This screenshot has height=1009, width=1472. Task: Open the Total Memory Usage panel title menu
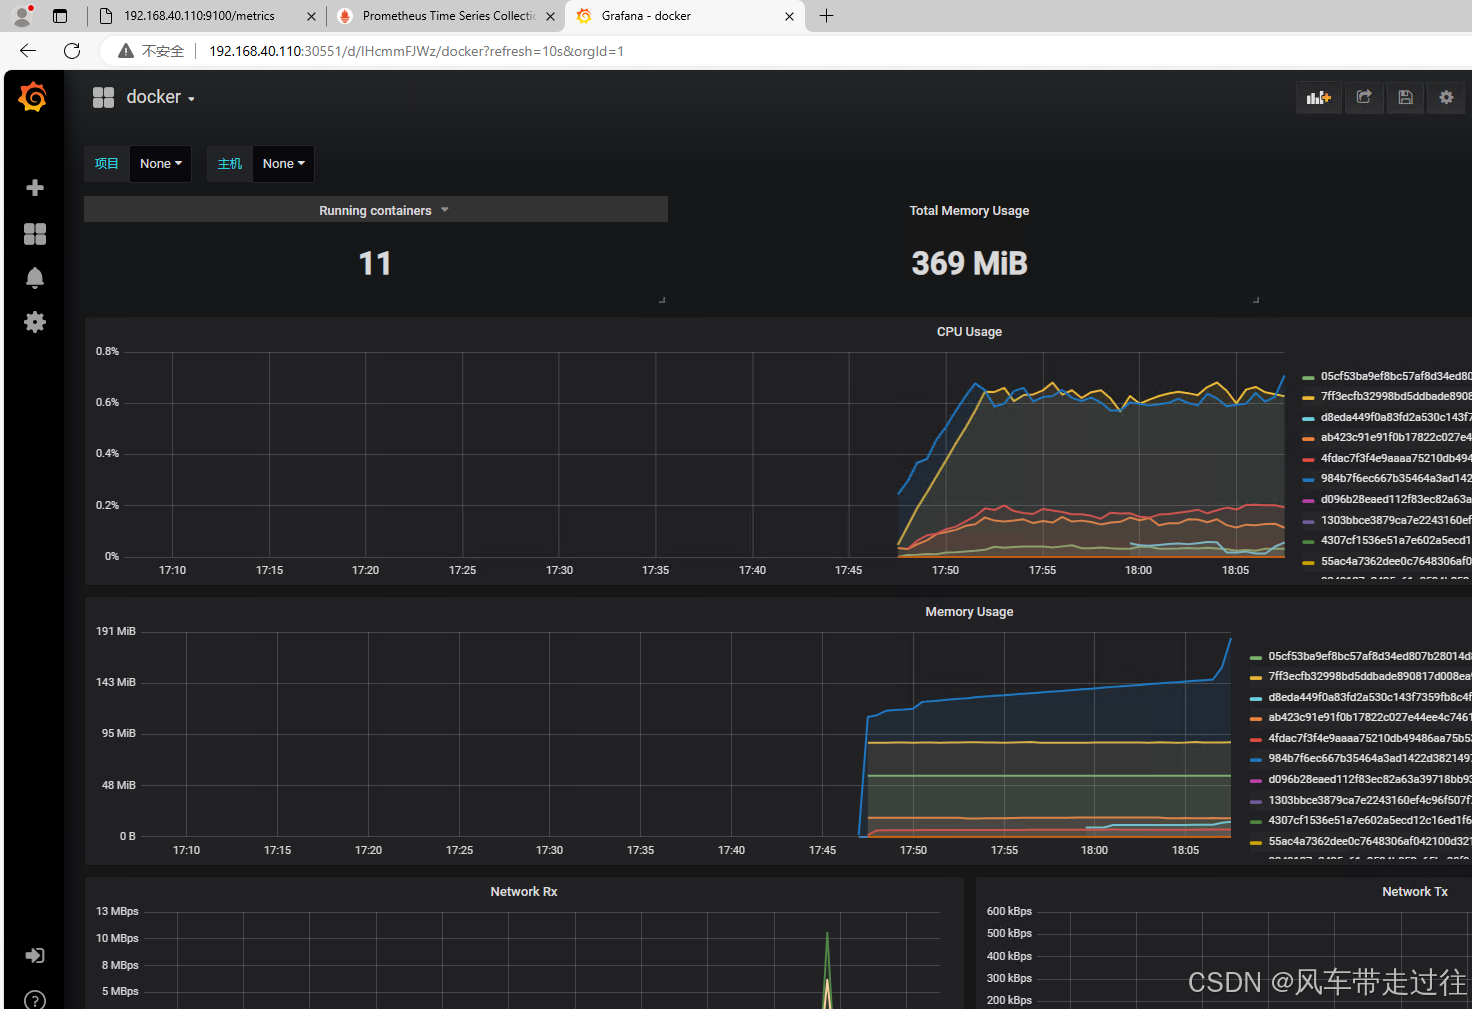pos(969,210)
